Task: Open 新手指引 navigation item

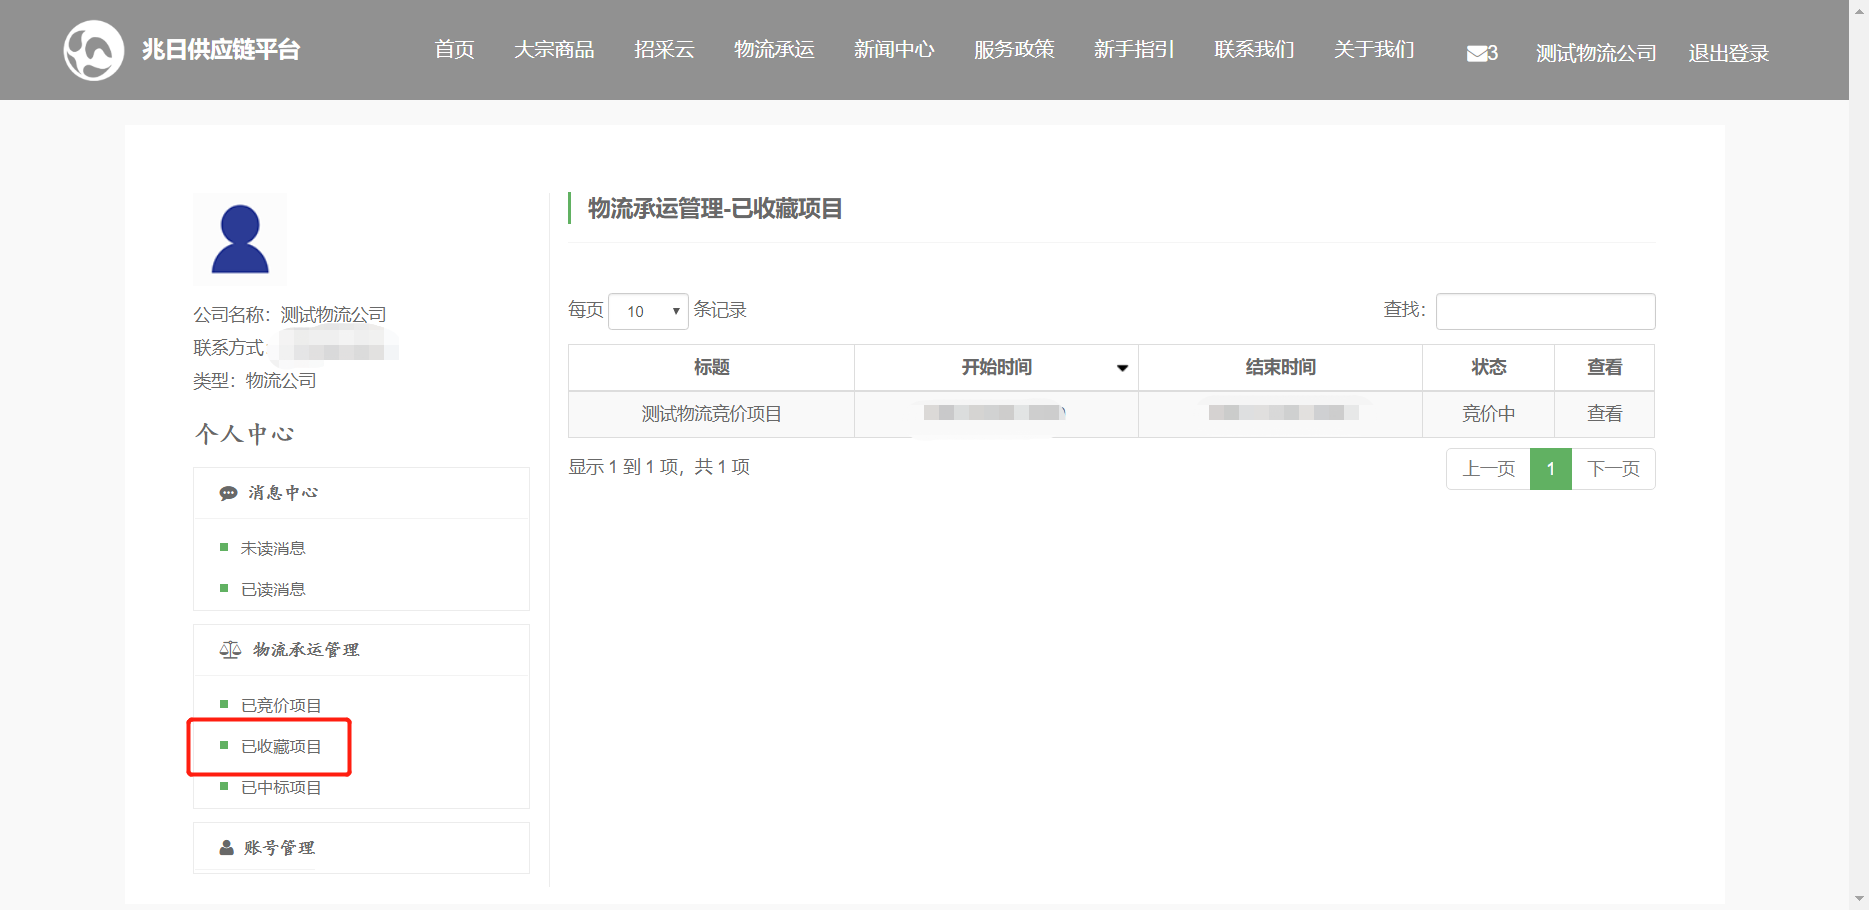Action: click(x=1134, y=50)
